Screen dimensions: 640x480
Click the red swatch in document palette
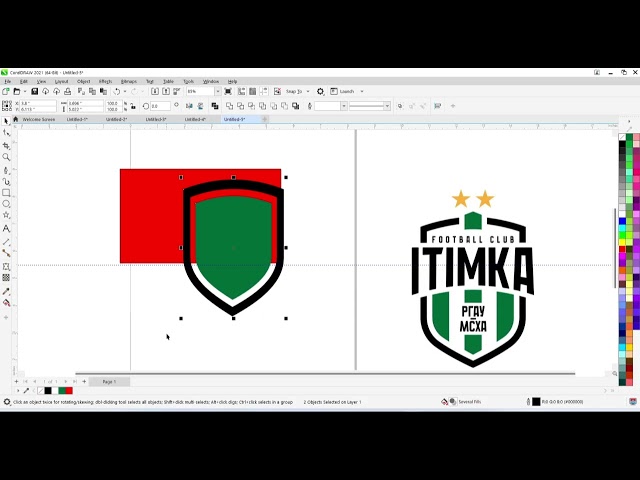(x=69, y=391)
